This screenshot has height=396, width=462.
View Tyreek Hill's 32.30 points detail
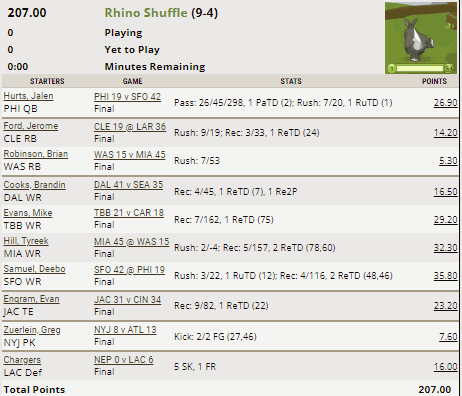[x=445, y=248]
